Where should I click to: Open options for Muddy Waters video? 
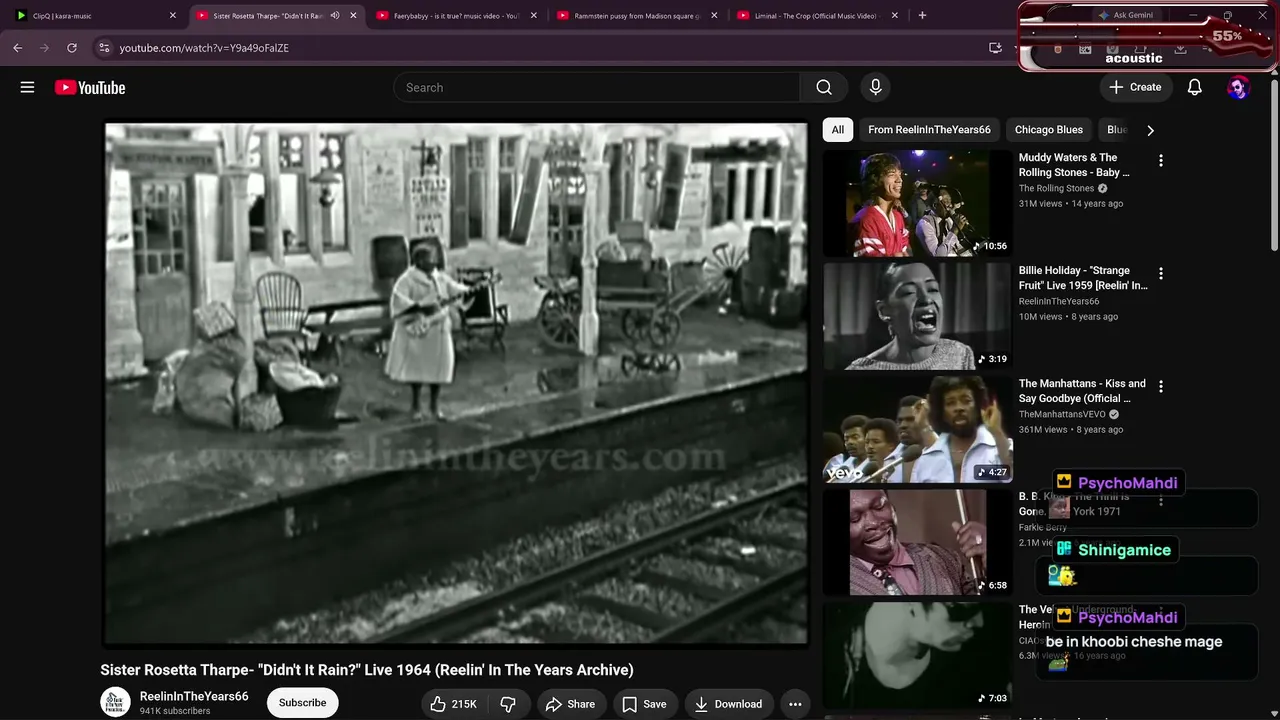pos(1160,160)
